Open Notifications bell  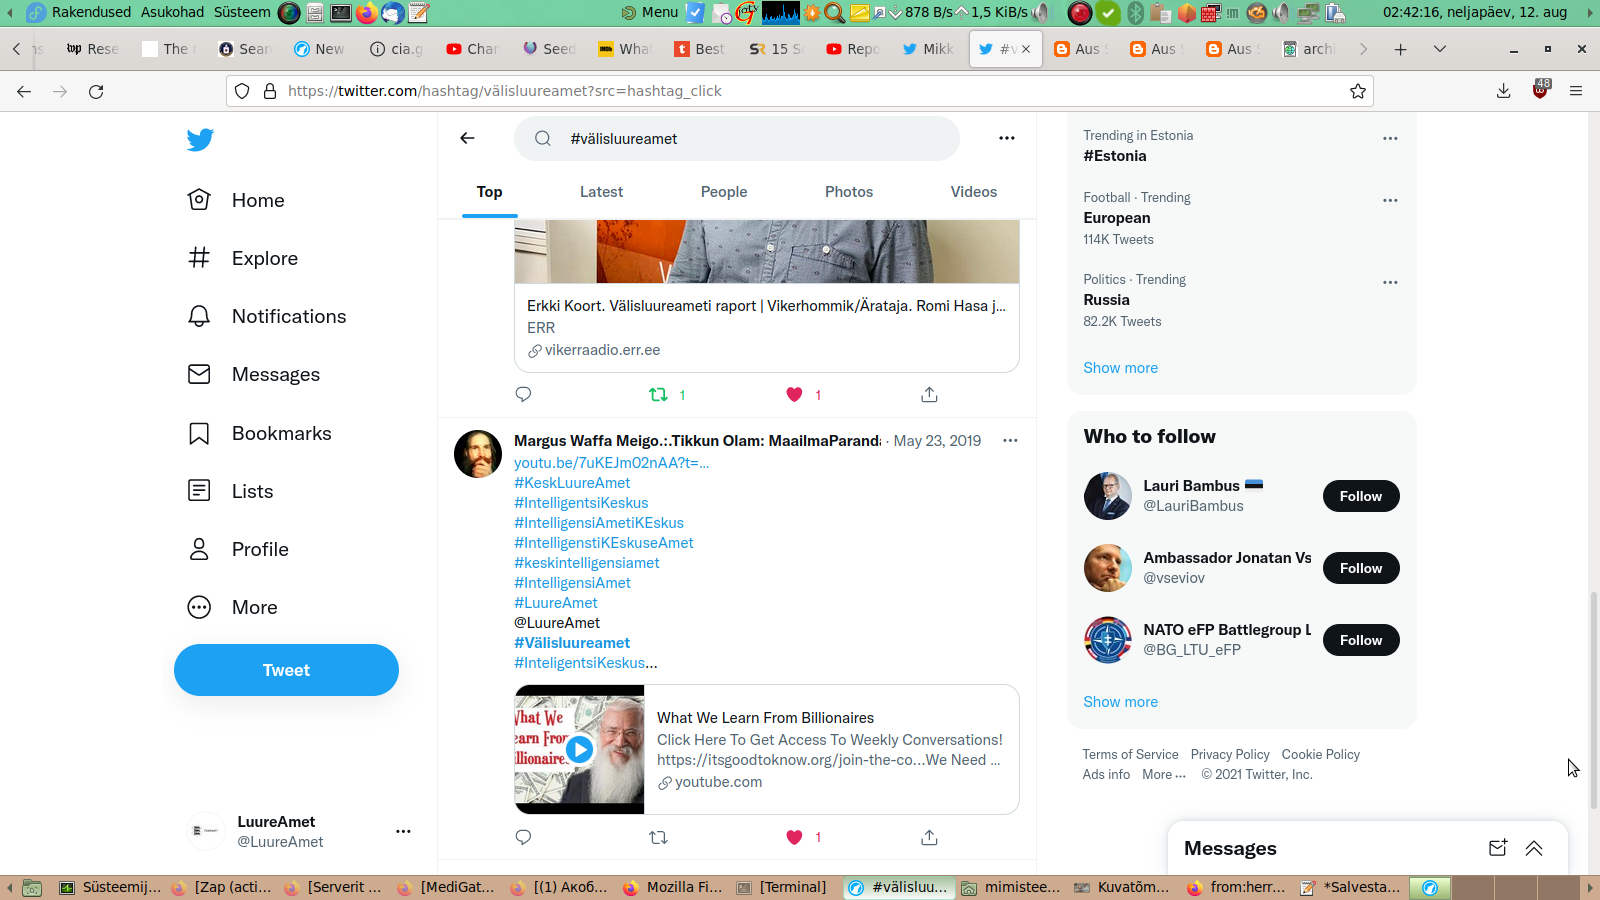point(267,316)
